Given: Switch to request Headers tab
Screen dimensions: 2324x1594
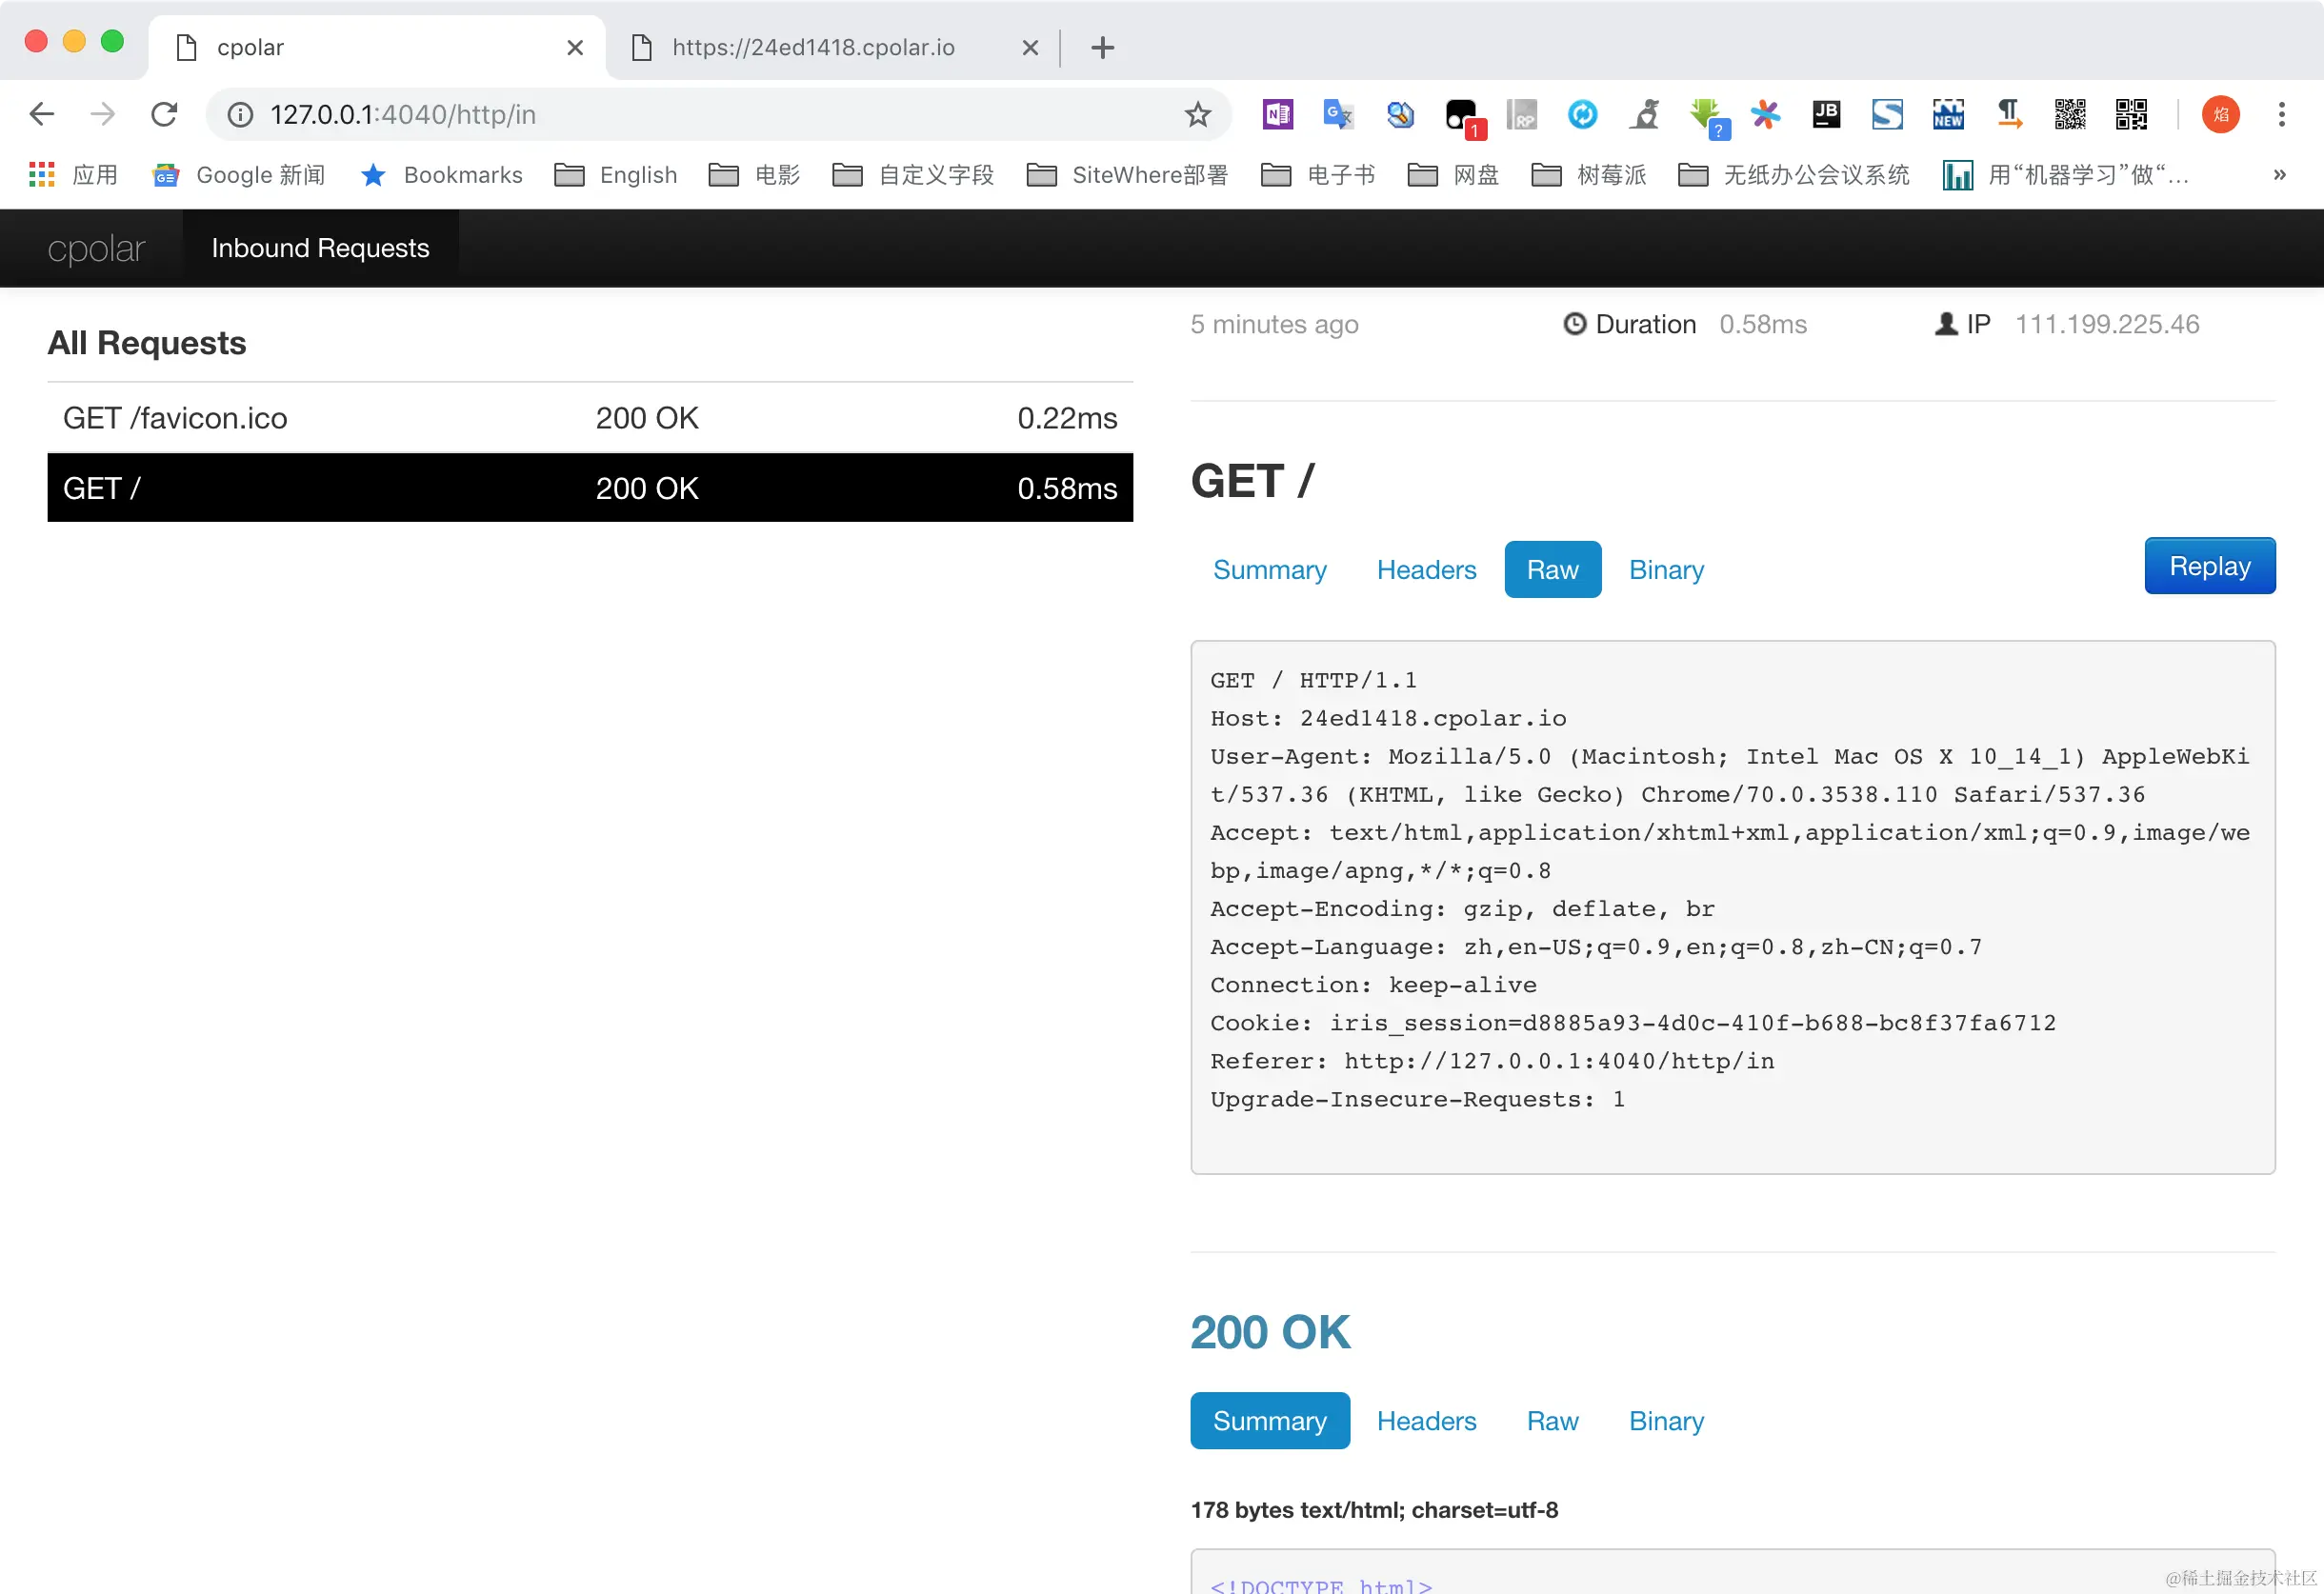Looking at the screenshot, I should [x=1425, y=570].
